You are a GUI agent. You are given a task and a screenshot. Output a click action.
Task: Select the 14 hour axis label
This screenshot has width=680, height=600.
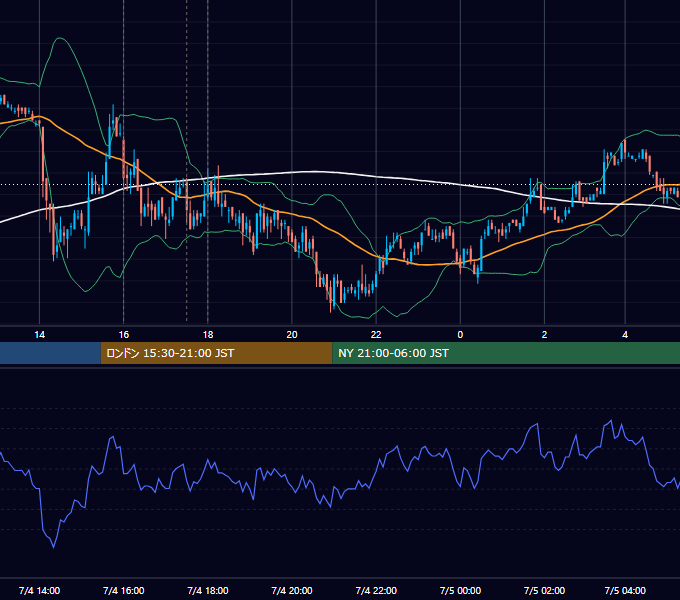39,335
